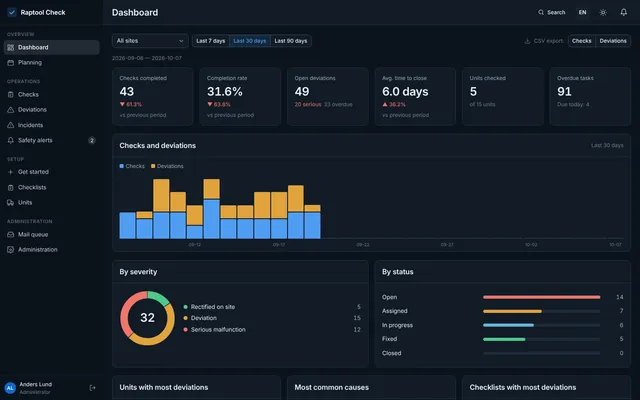Click the Units checked card

click(503, 97)
